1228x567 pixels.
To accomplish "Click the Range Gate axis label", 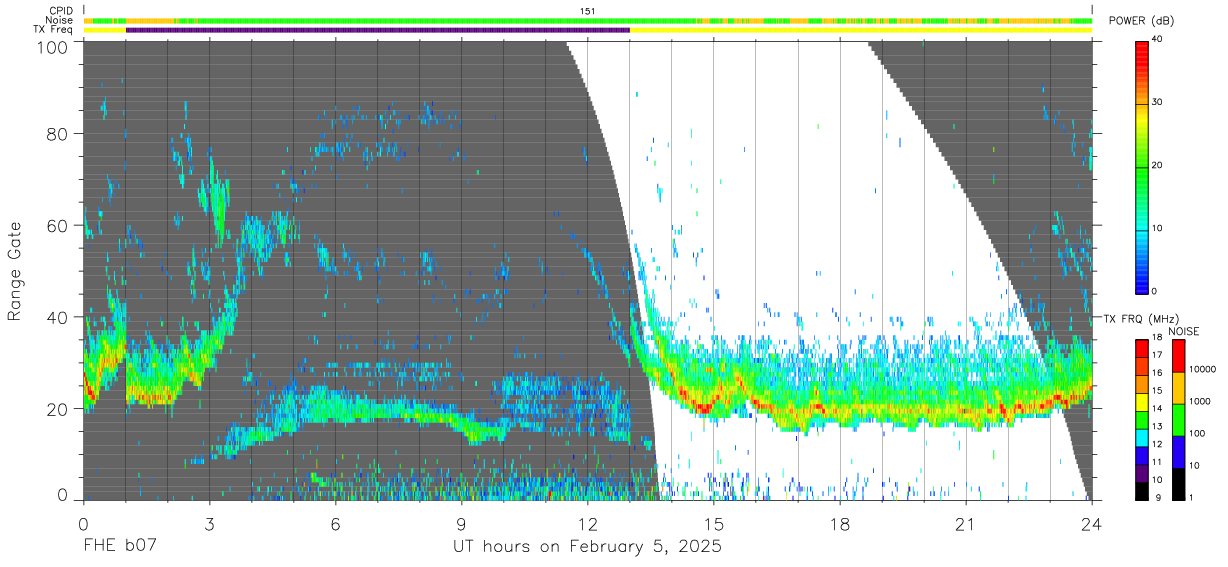I will [x=15, y=272].
